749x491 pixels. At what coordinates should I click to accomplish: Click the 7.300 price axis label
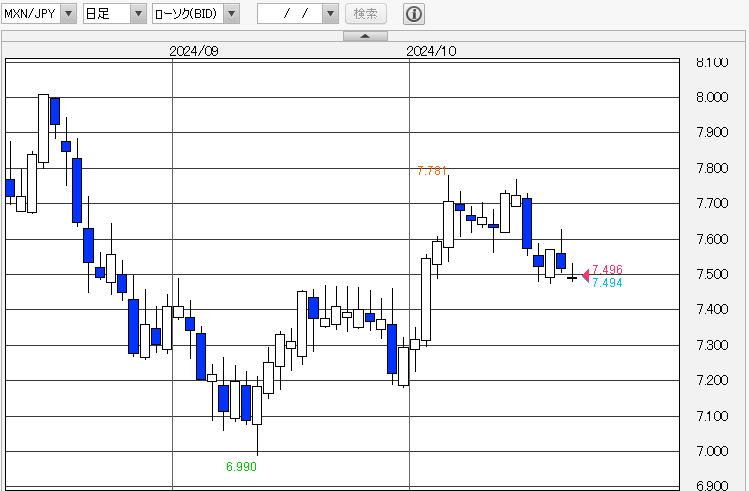click(x=712, y=345)
